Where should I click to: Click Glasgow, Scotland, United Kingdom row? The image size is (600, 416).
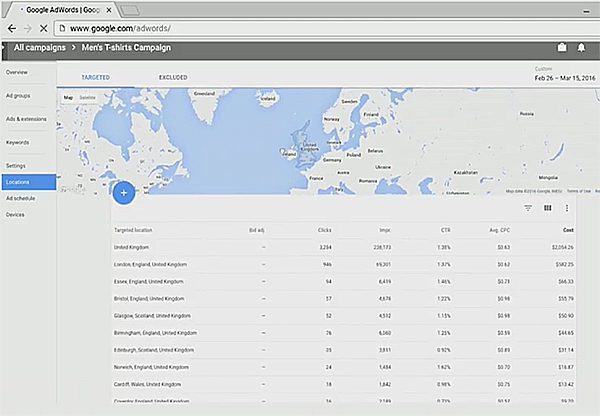(x=344, y=316)
